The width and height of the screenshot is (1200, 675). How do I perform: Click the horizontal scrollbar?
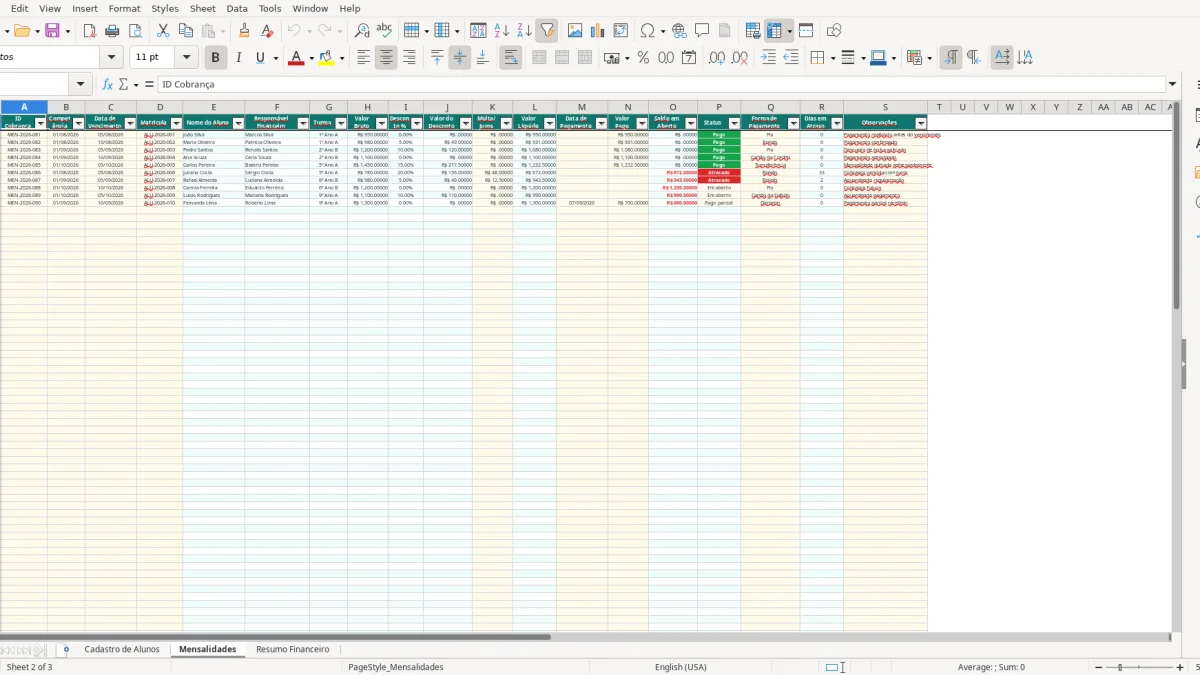(x=275, y=636)
